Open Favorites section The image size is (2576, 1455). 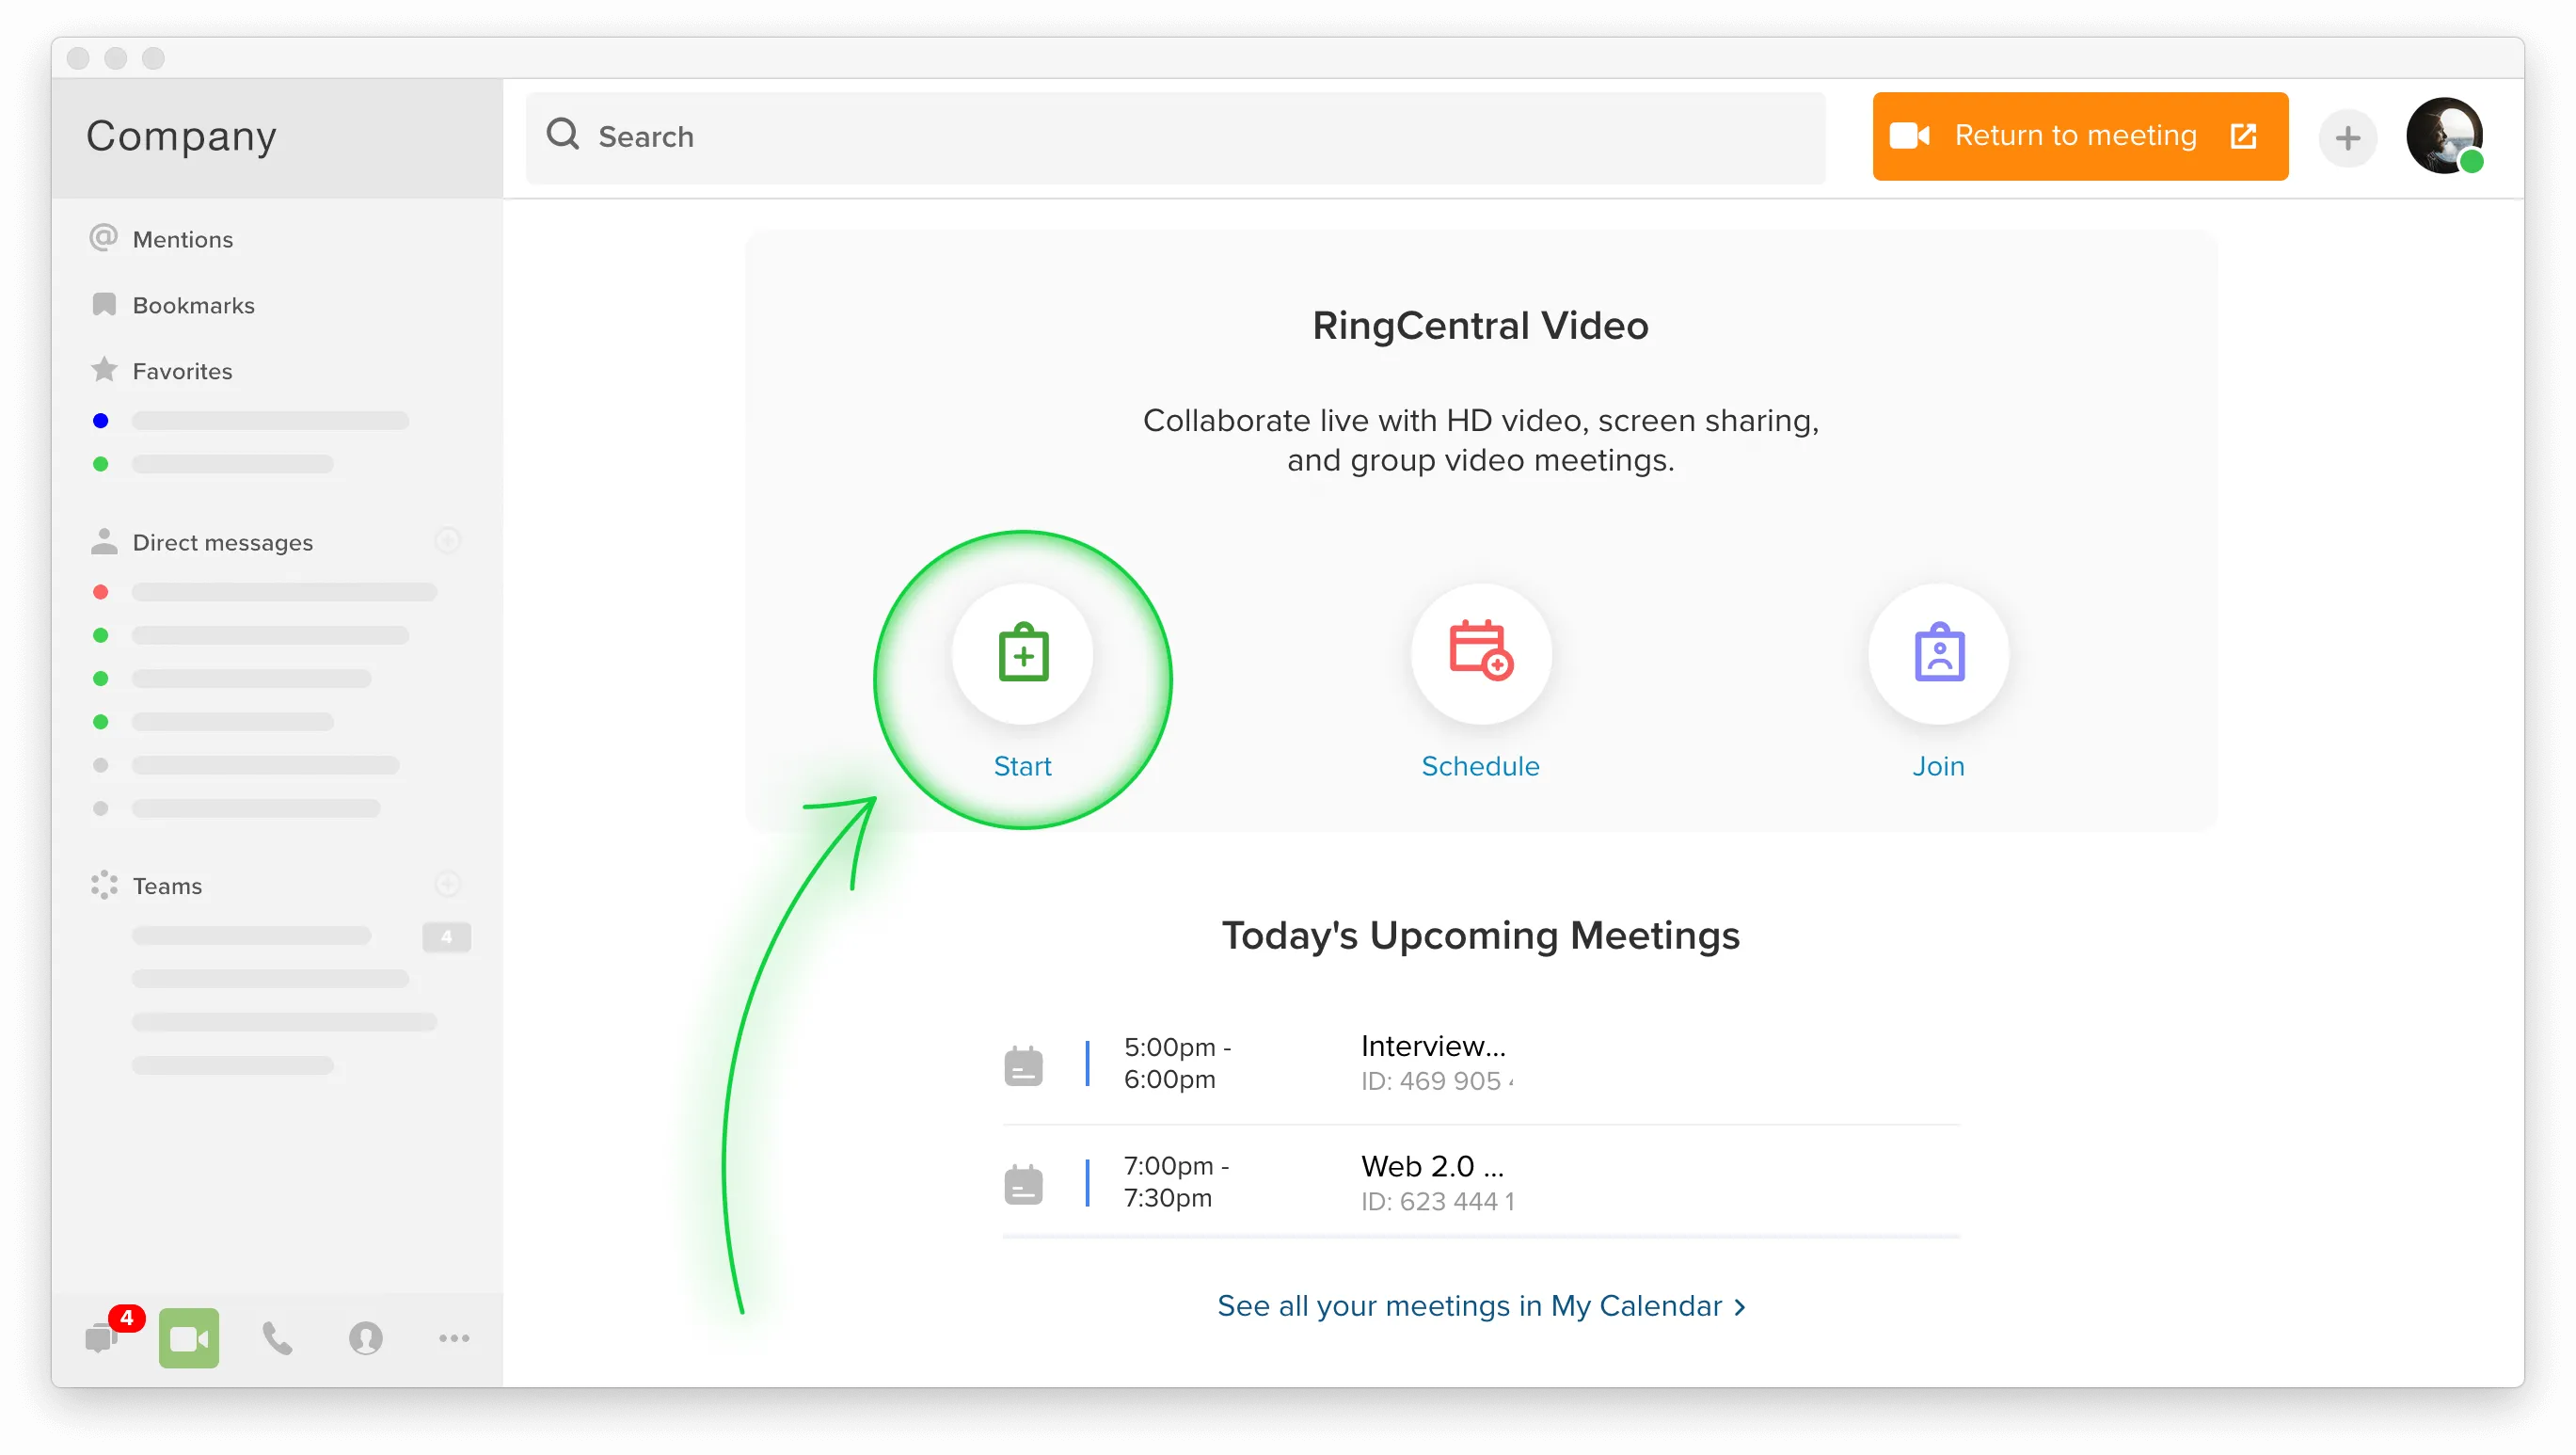[182, 371]
